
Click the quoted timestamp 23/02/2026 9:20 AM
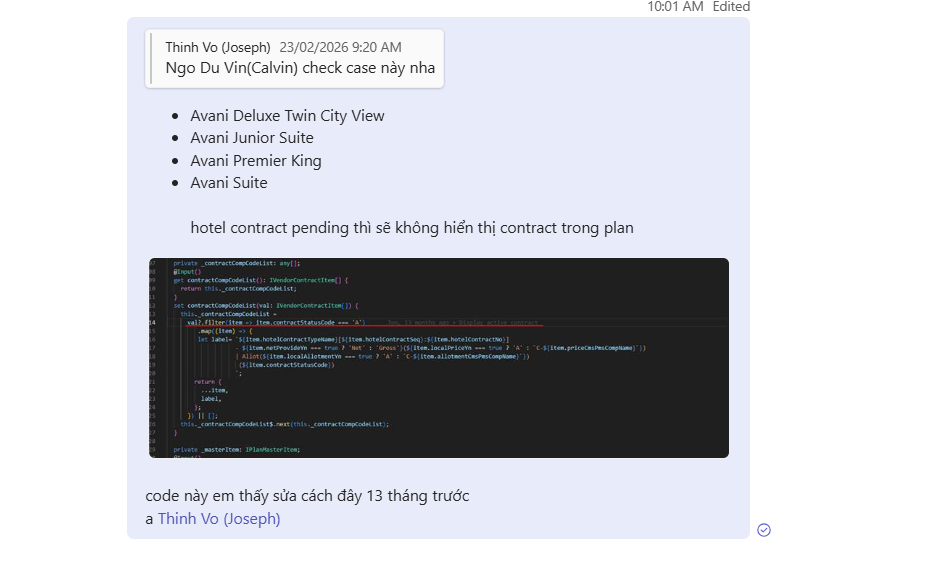(340, 47)
